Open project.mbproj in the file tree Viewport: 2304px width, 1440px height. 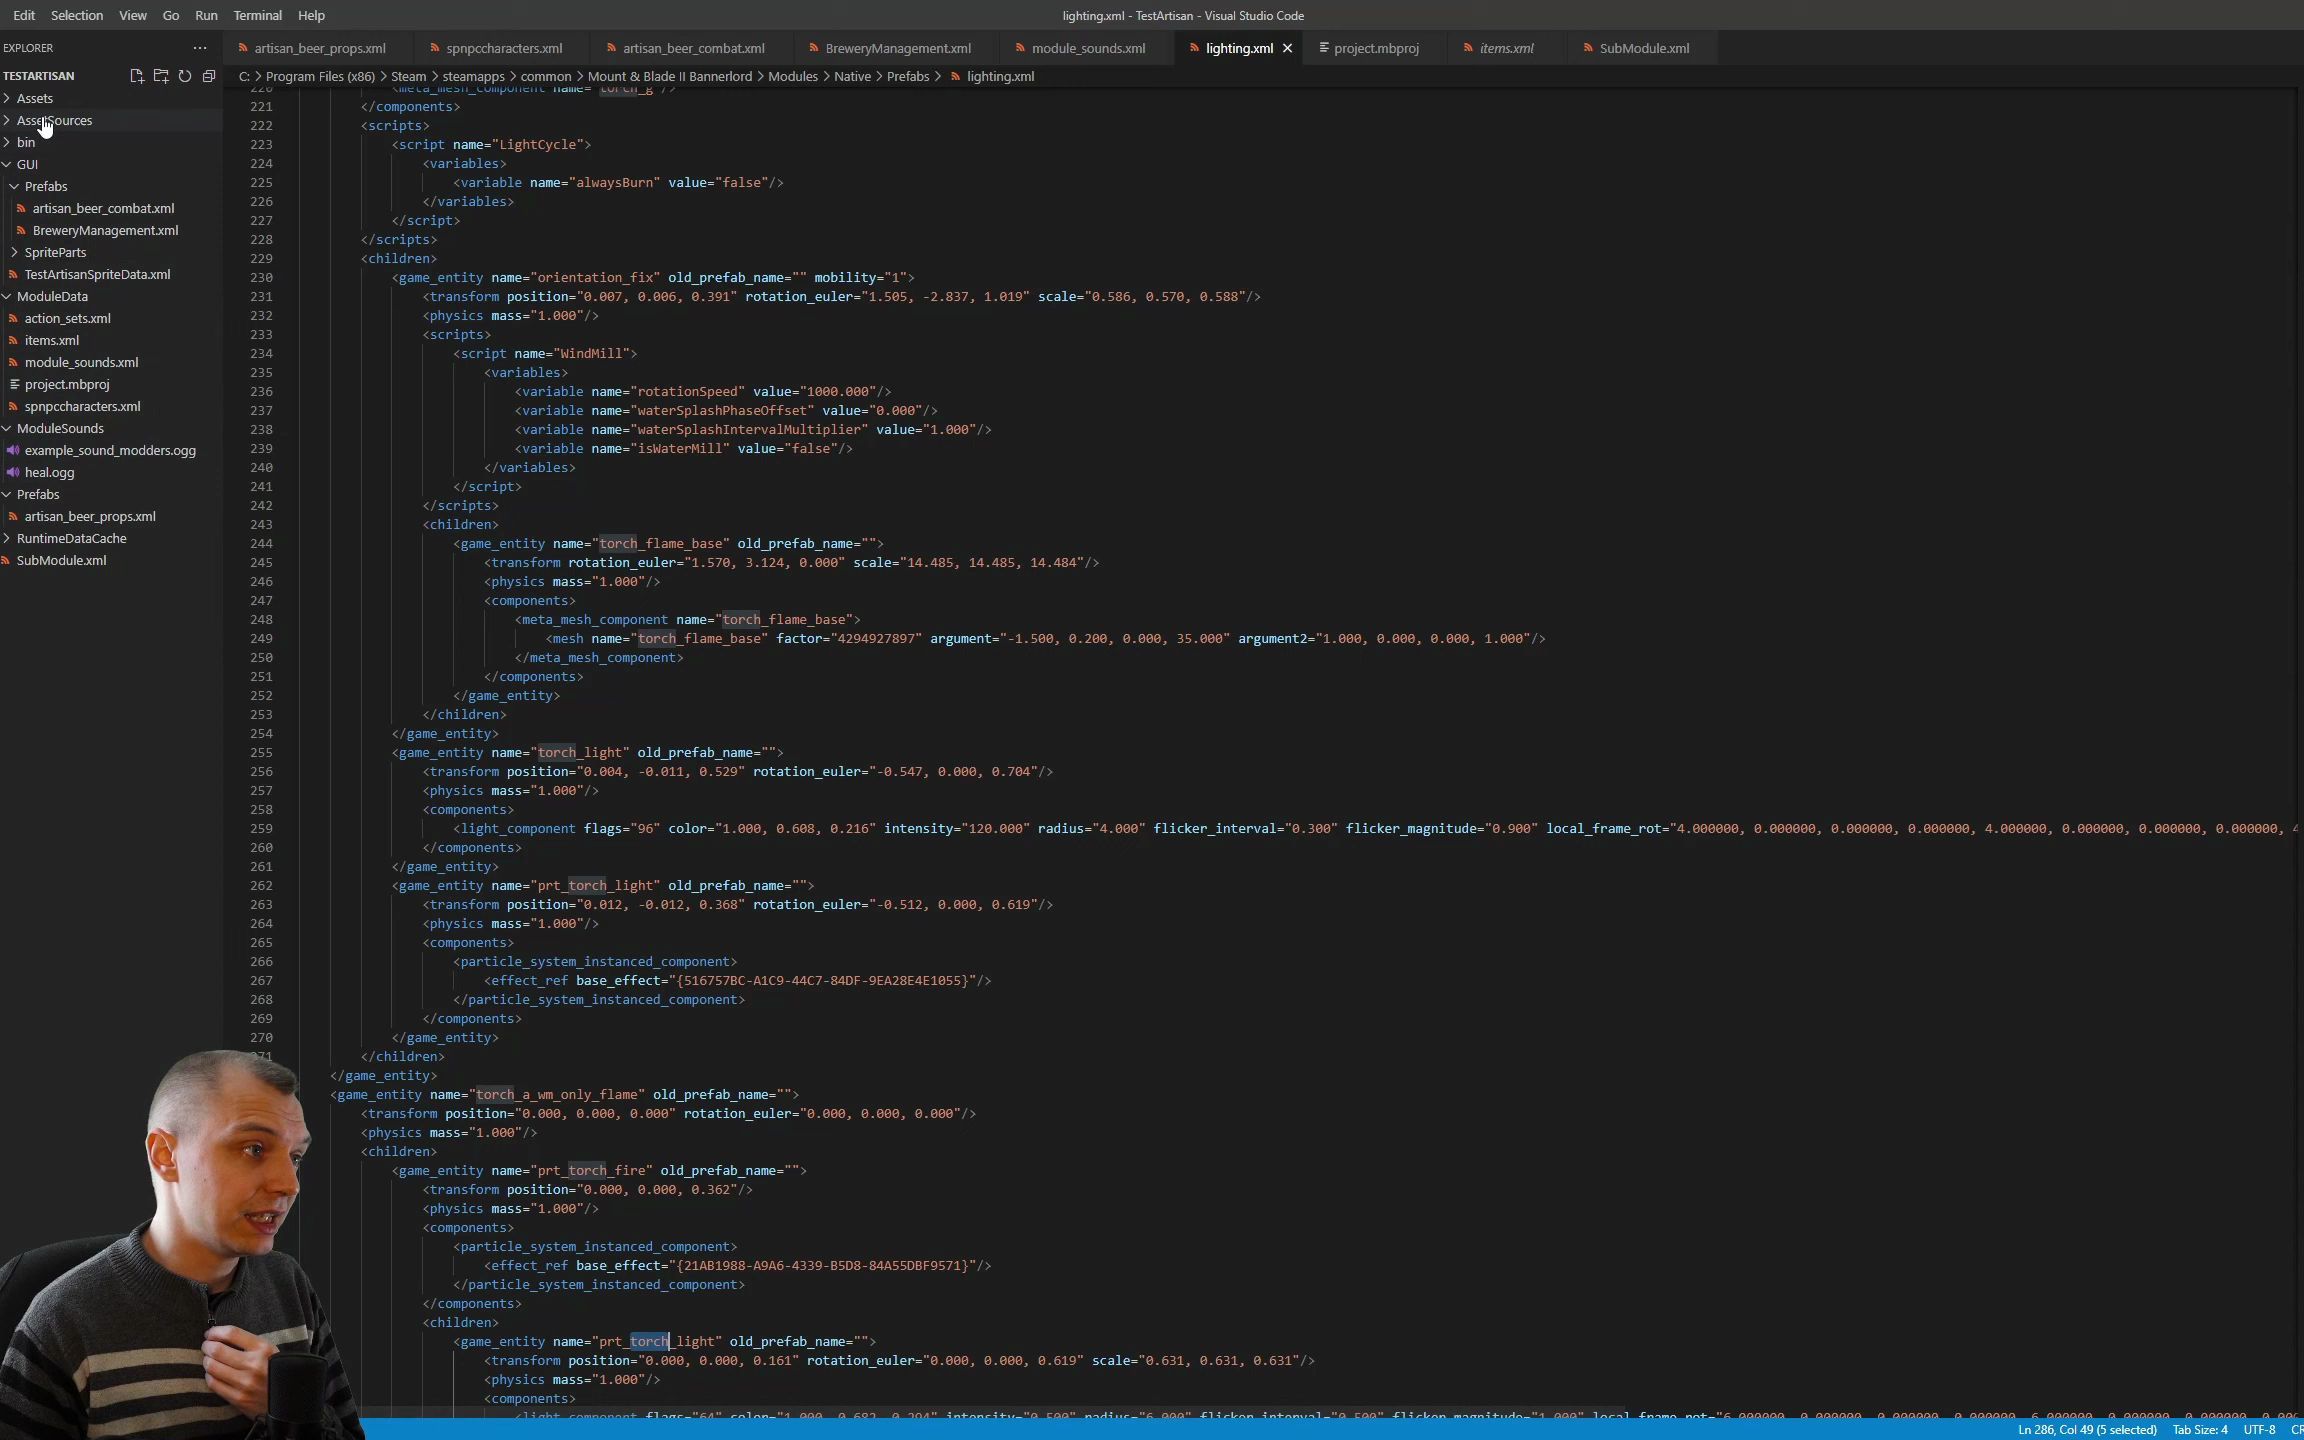click(67, 384)
